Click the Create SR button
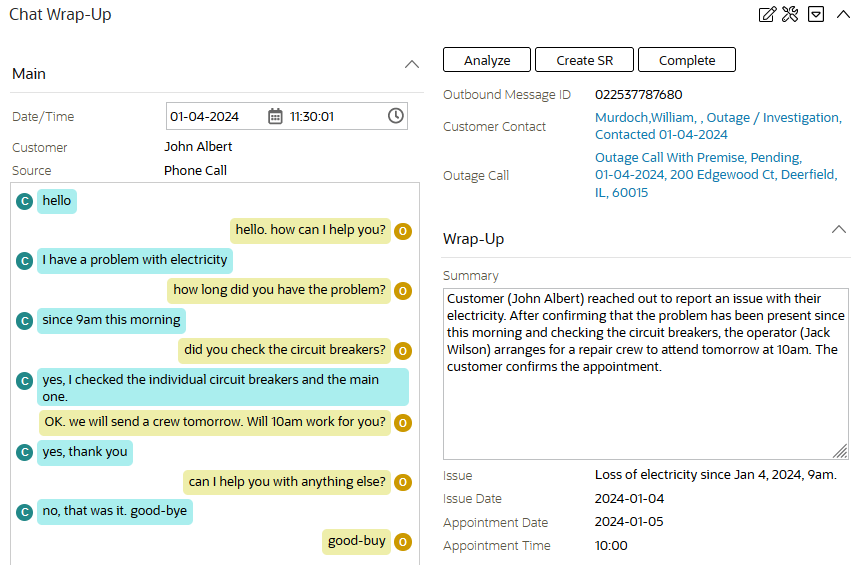855x565 pixels. (x=585, y=60)
